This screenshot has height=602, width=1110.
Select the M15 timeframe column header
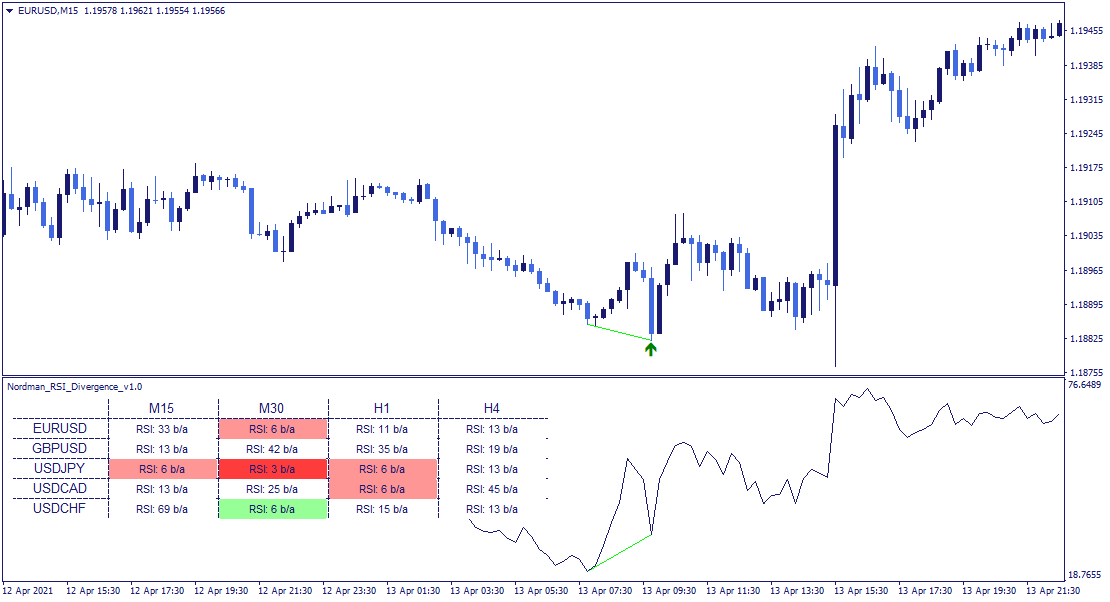tap(161, 409)
